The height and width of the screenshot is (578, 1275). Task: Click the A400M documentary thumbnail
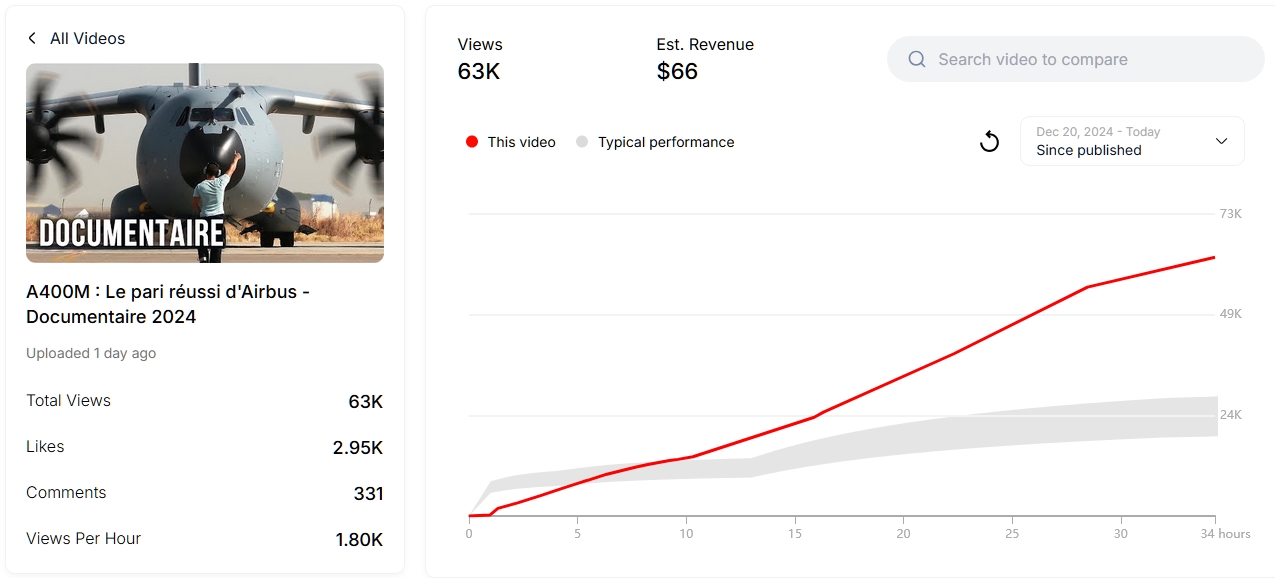(205, 163)
